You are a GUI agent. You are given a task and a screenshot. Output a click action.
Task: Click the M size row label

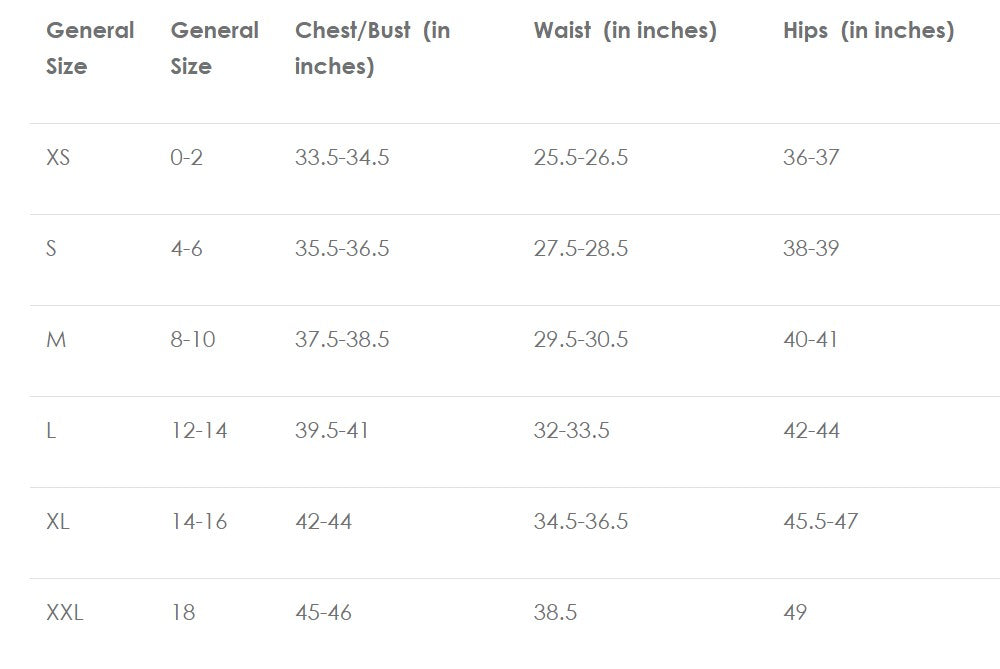pos(56,339)
